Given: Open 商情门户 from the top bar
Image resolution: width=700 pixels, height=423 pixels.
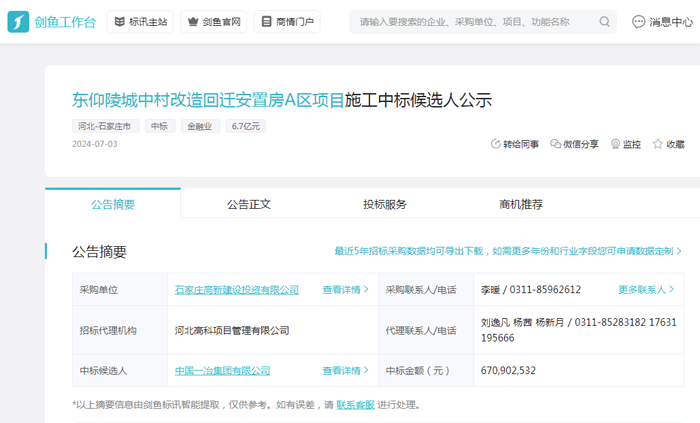Looking at the screenshot, I should click(x=287, y=21).
